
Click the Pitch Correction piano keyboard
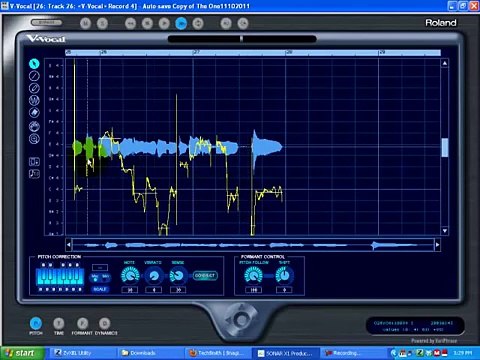(60, 277)
